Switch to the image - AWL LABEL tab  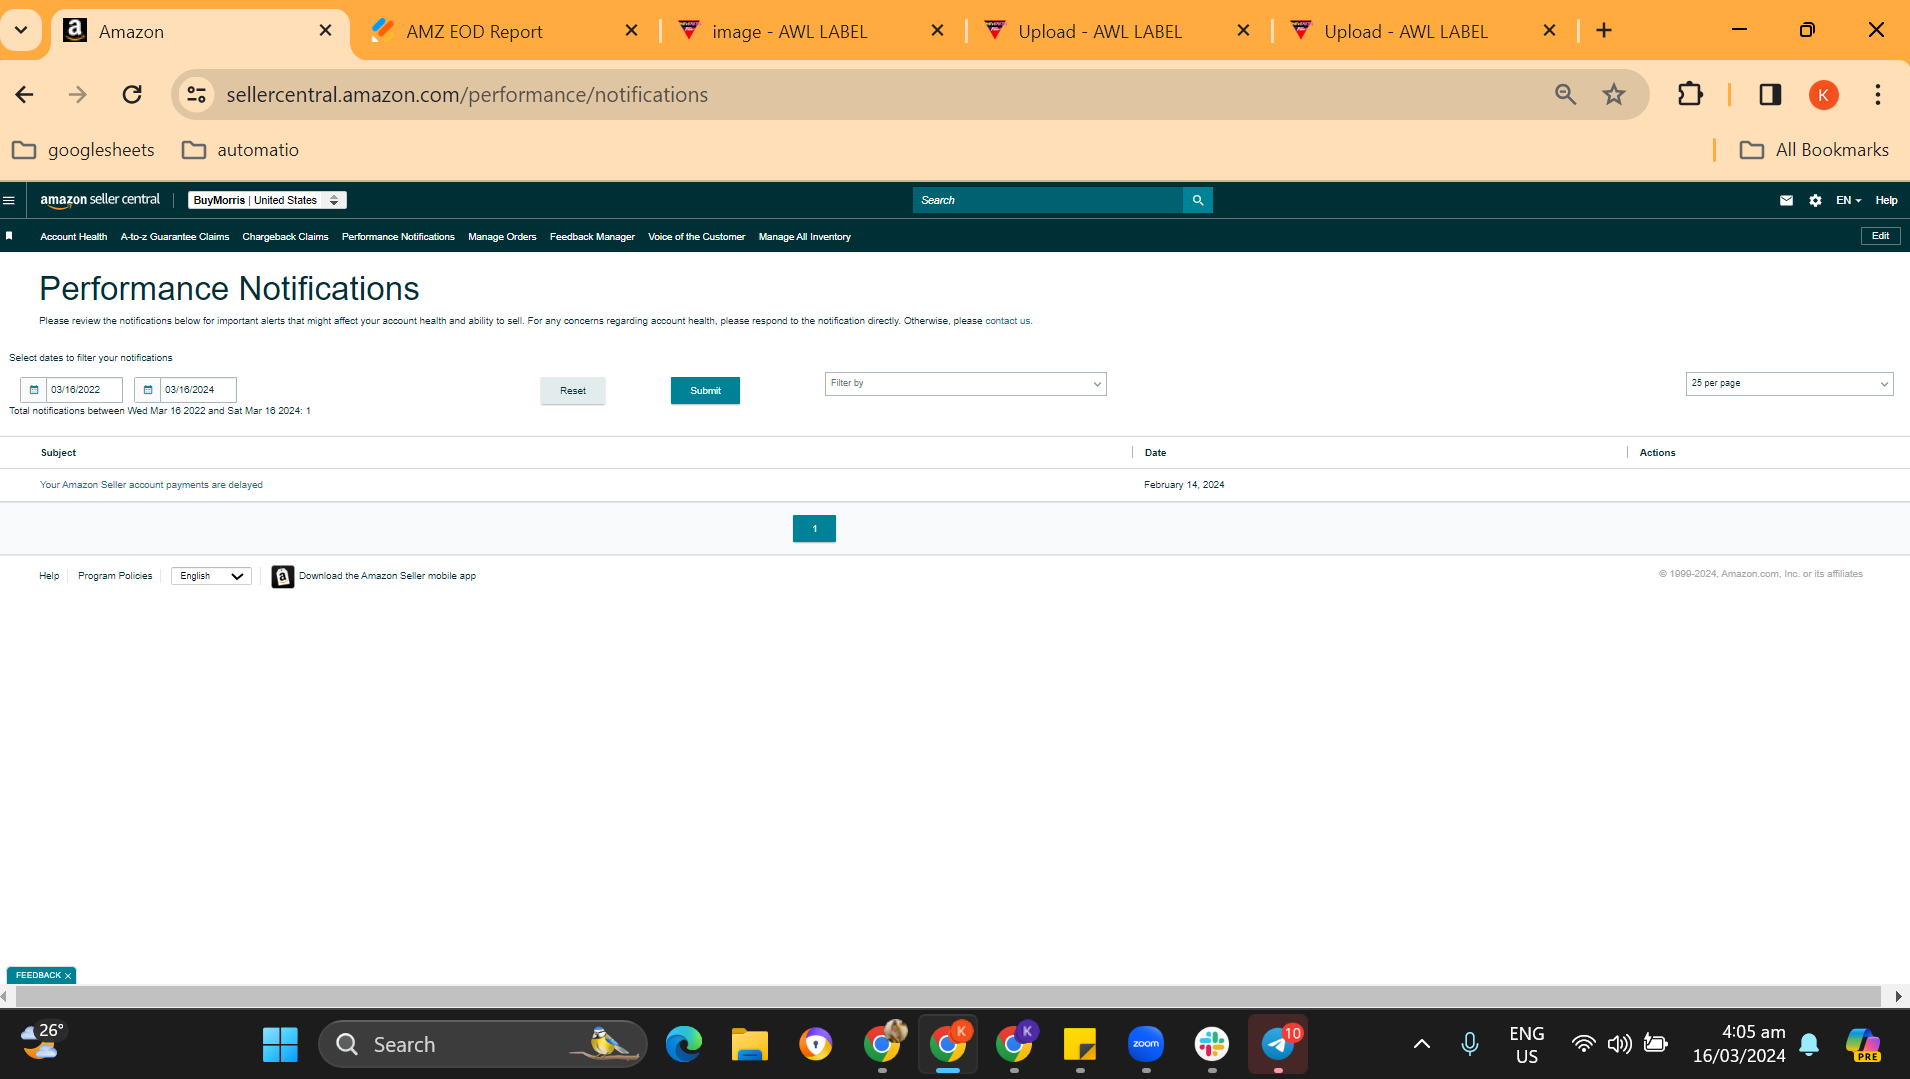tap(810, 31)
